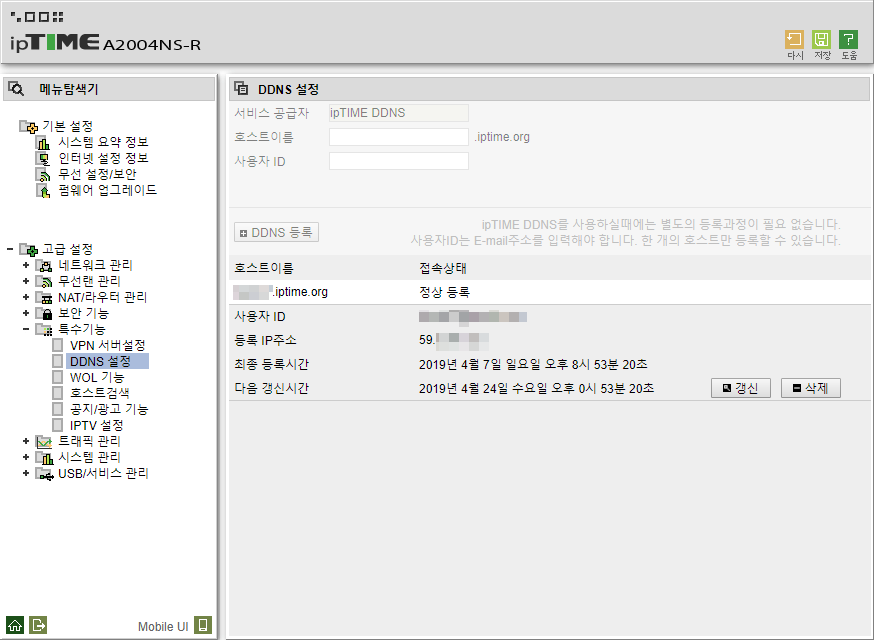Click the 고급 설정 folder icon
Viewport: 874px width, 640px height.
coord(28,249)
